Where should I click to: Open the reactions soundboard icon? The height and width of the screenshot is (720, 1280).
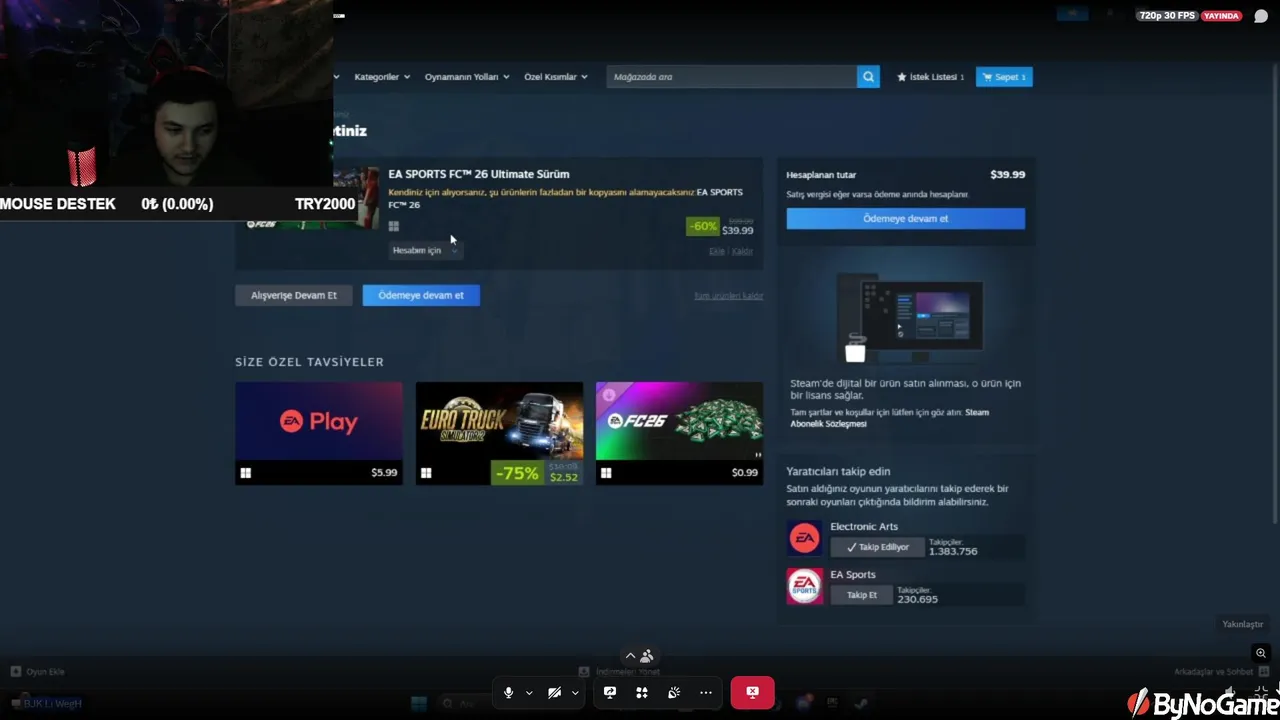coord(674,692)
